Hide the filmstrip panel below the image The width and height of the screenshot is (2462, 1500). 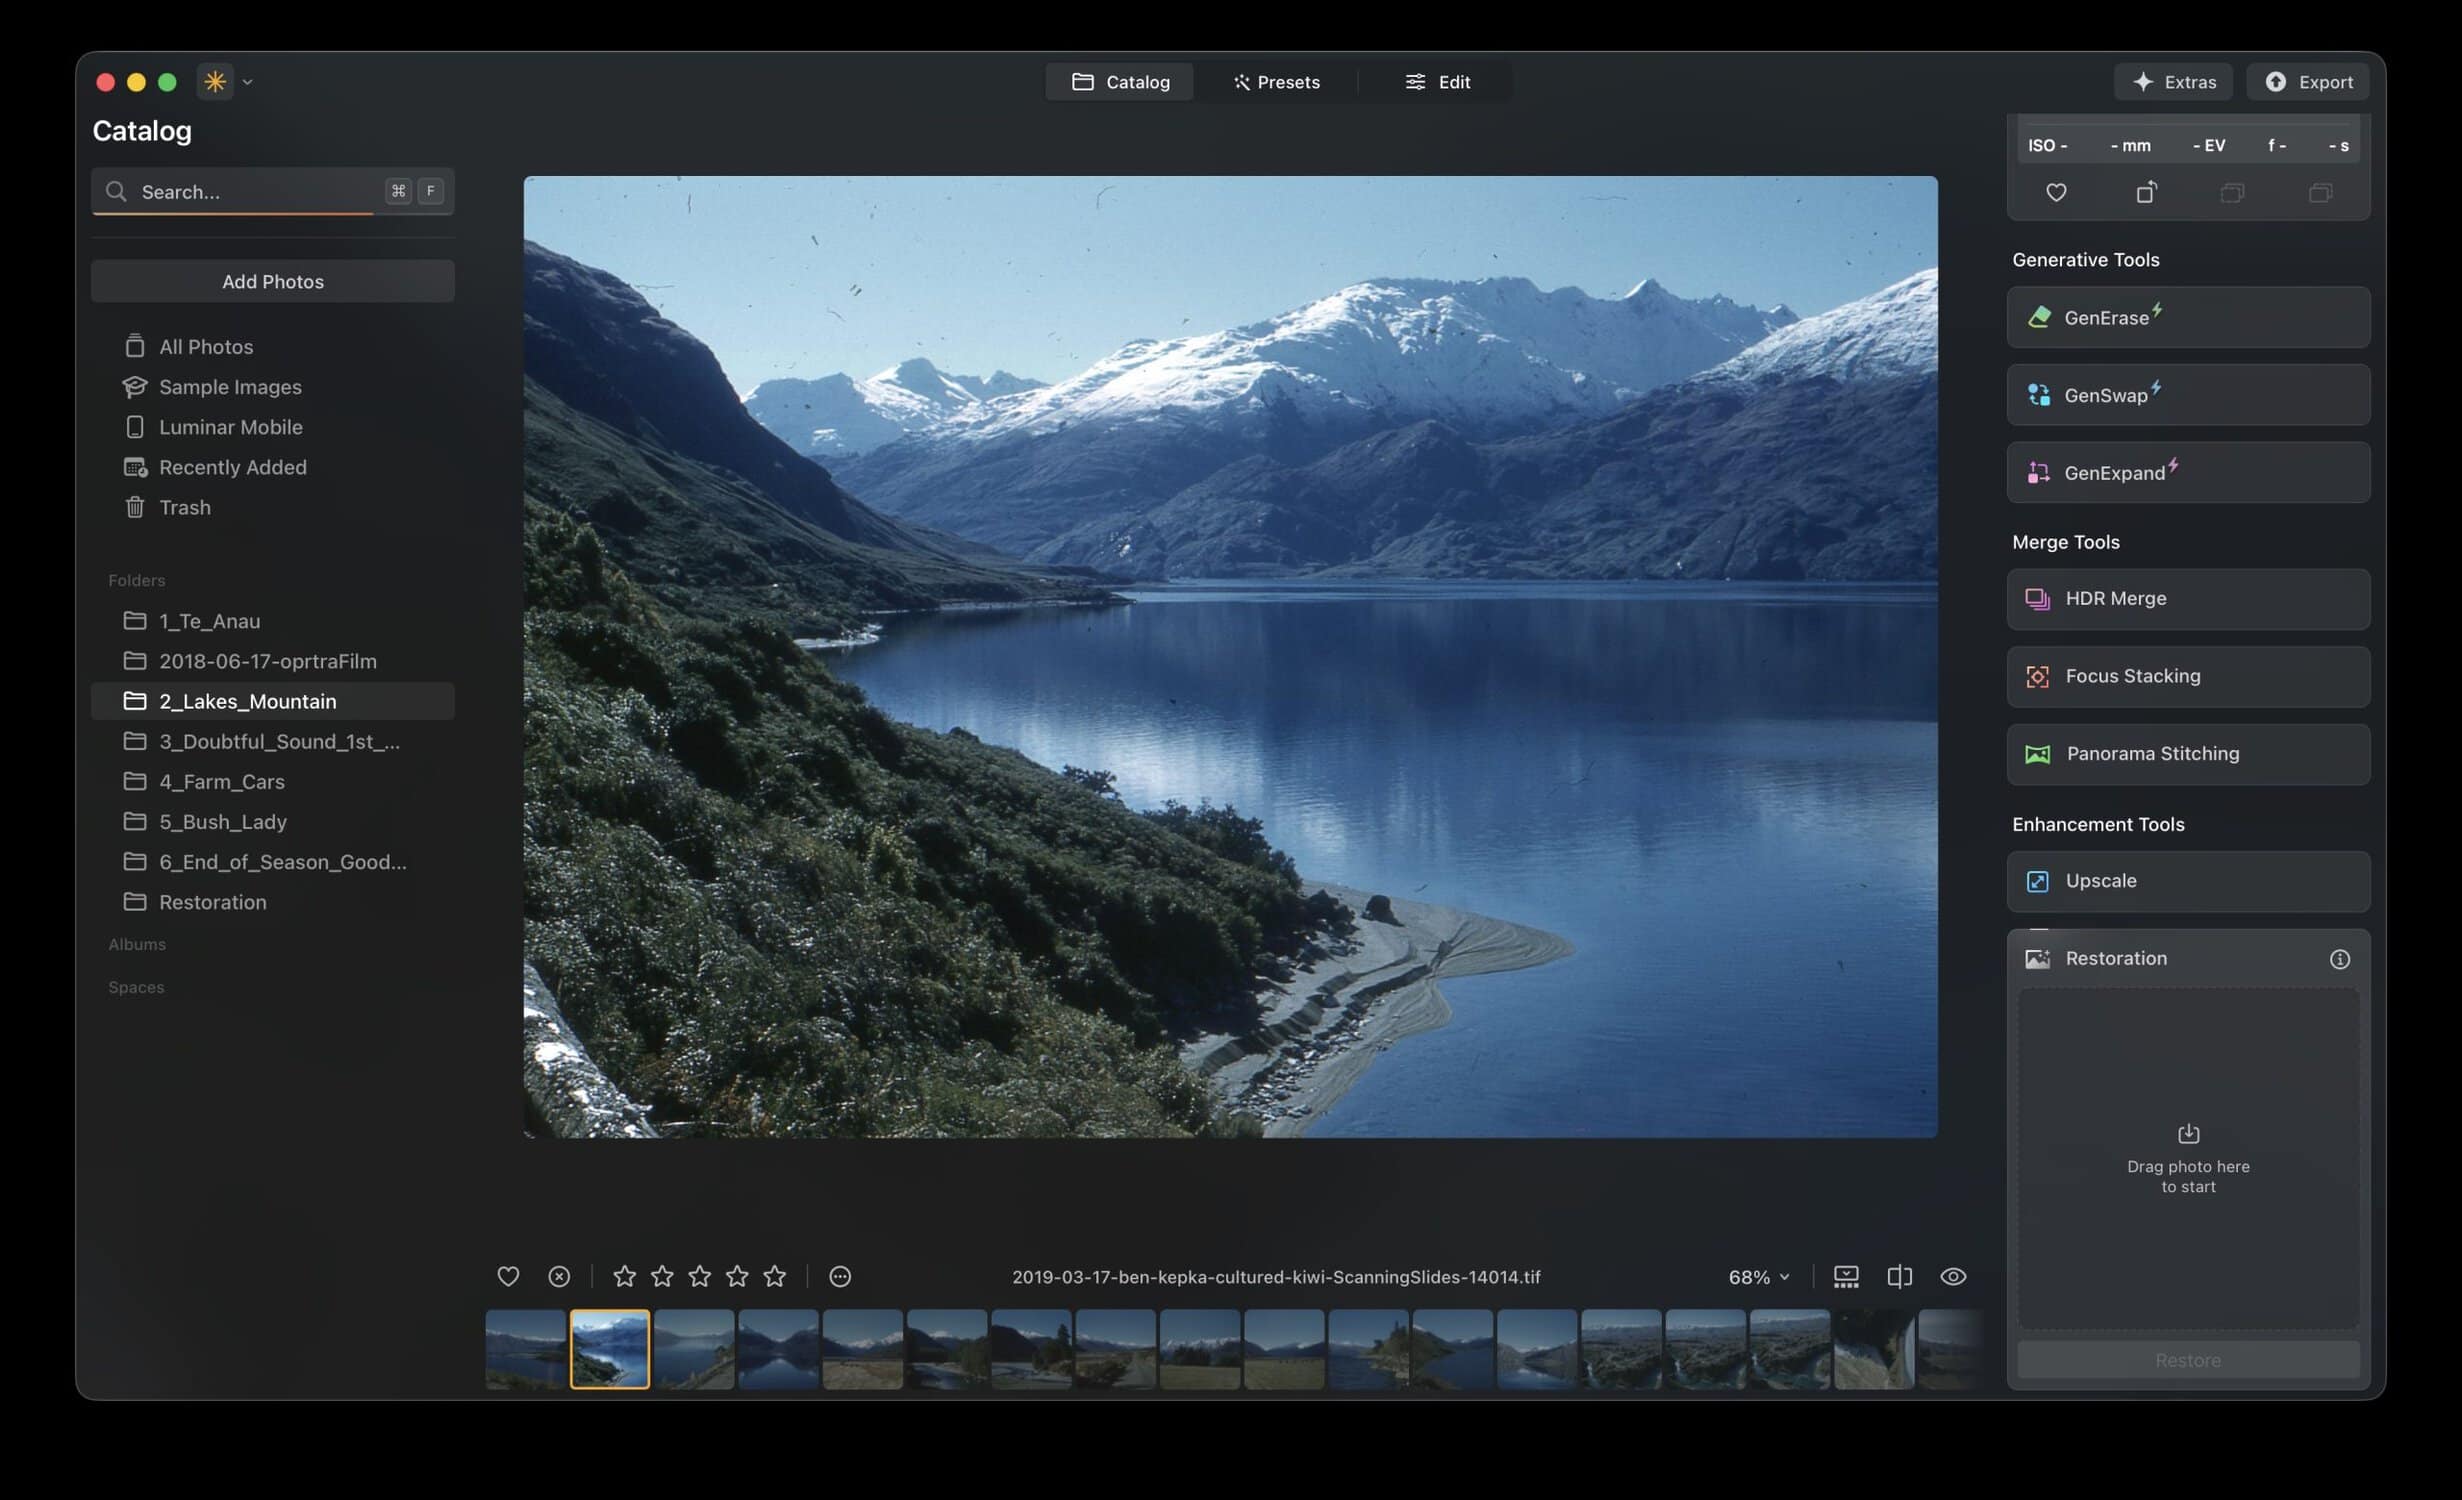click(1845, 1276)
